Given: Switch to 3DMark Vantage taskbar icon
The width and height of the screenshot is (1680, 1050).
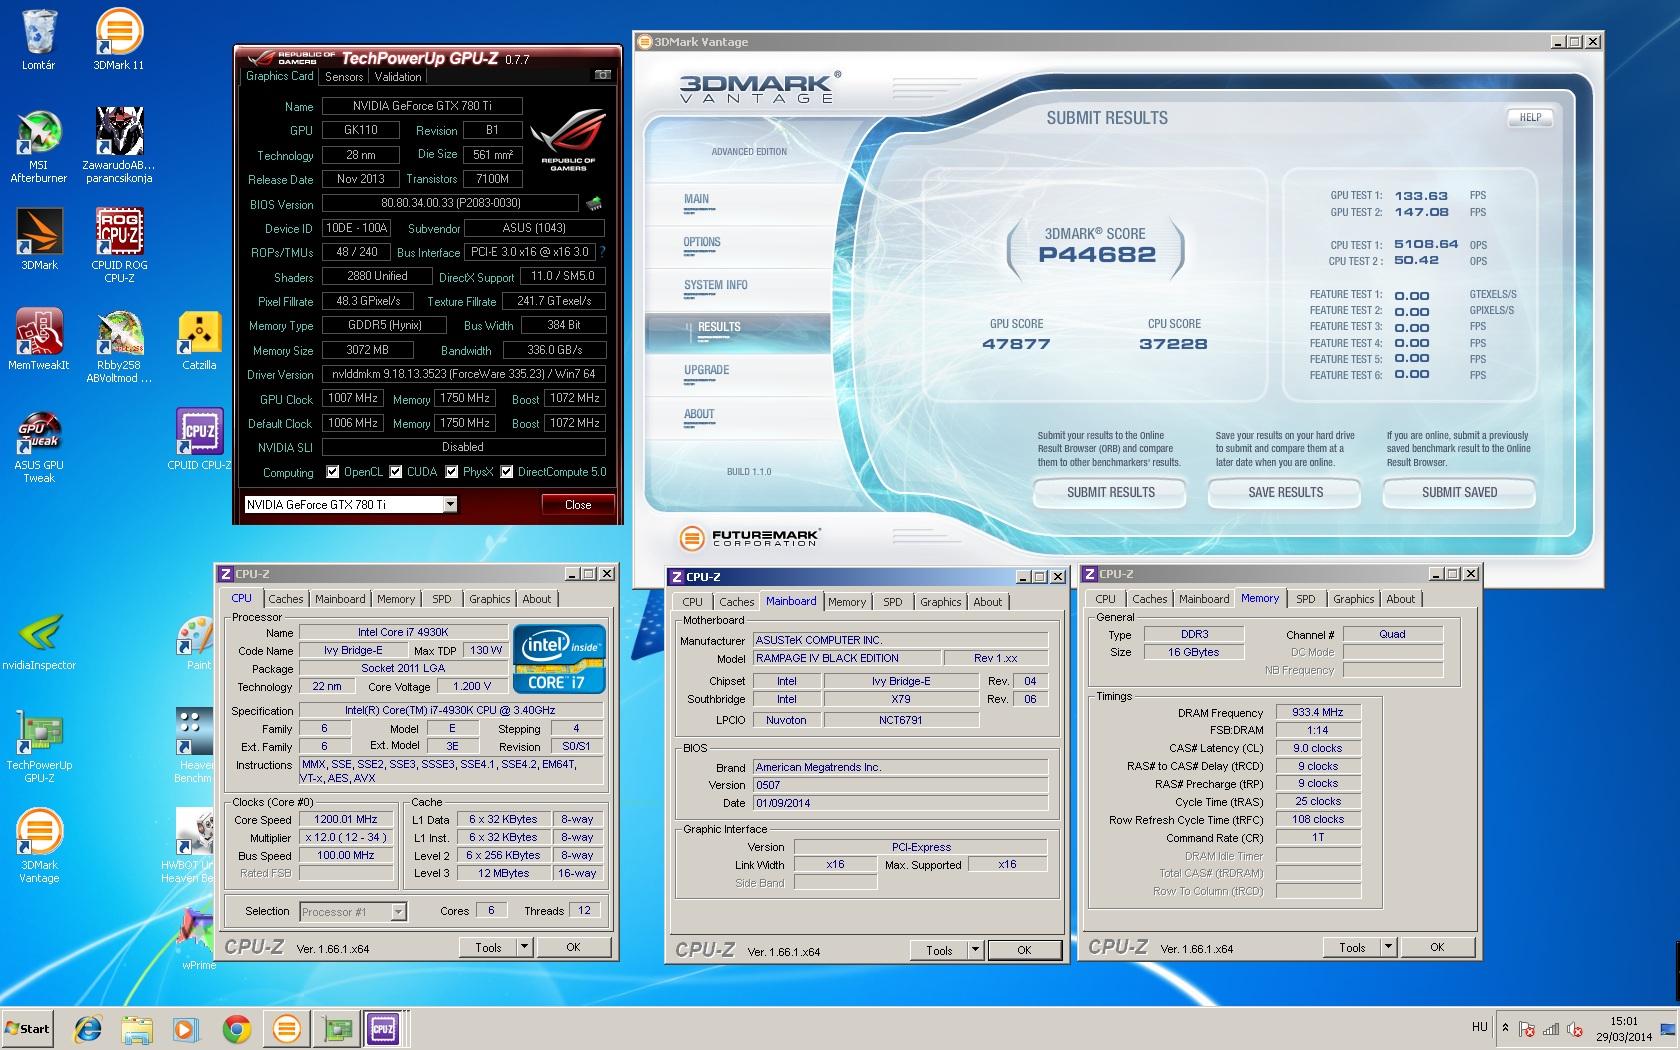Looking at the screenshot, I should pyautogui.click(x=286, y=1028).
